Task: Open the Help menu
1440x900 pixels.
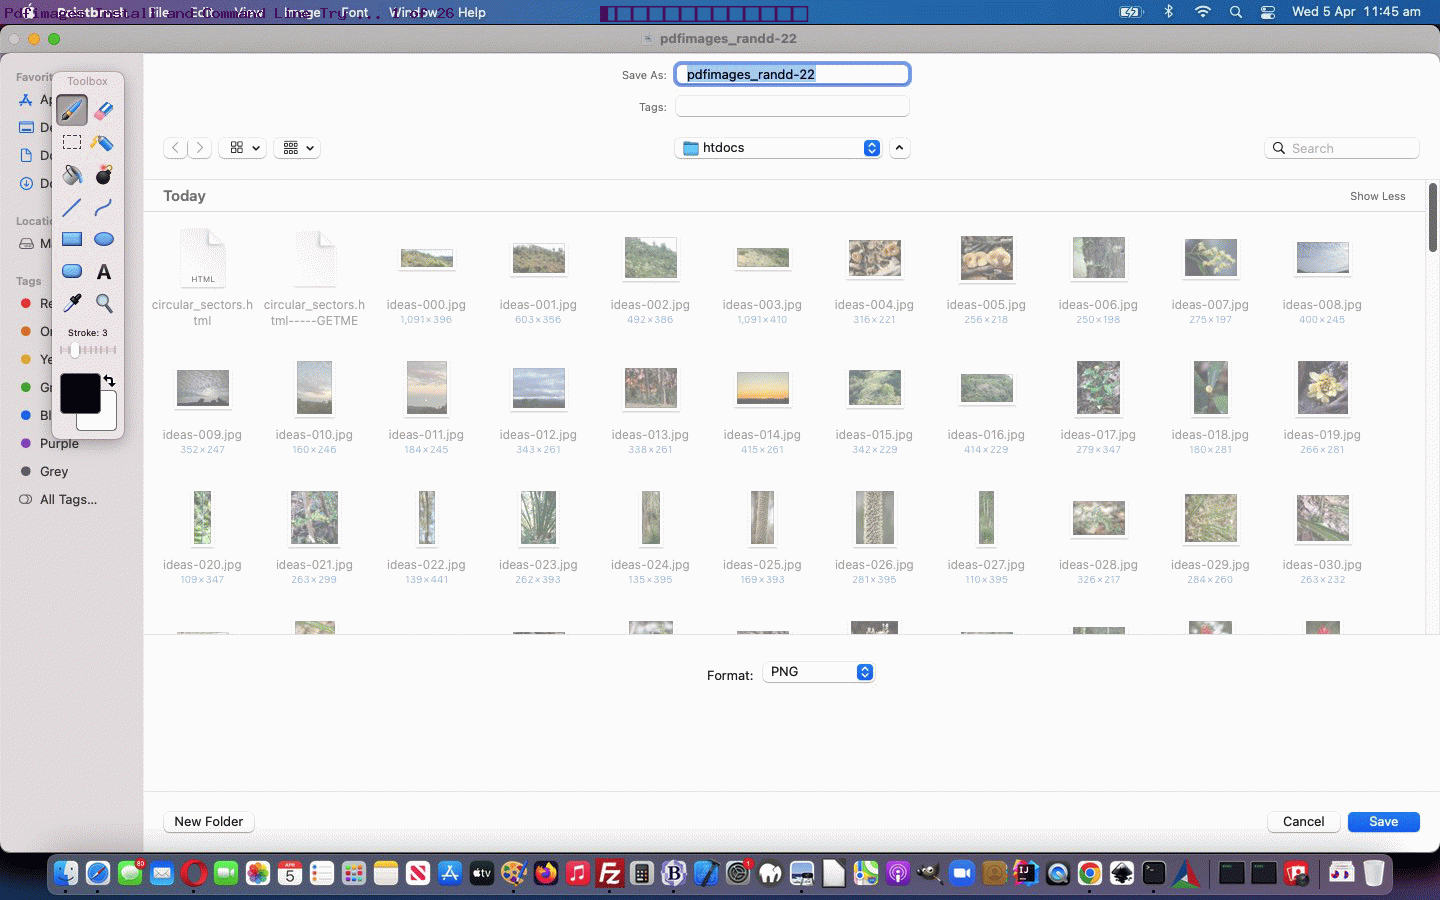Action: 472,12
